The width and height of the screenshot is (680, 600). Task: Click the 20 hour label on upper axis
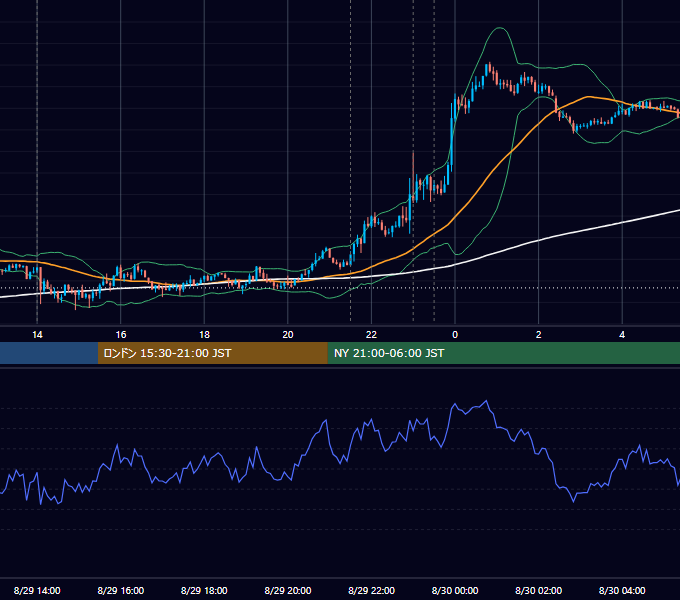(x=288, y=335)
